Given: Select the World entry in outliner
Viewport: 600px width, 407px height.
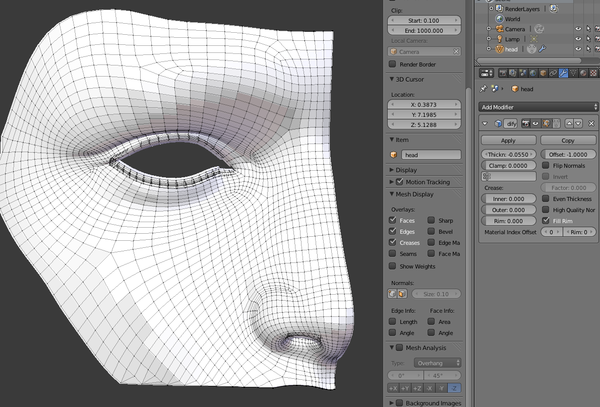Looking at the screenshot, I should [x=511, y=18].
